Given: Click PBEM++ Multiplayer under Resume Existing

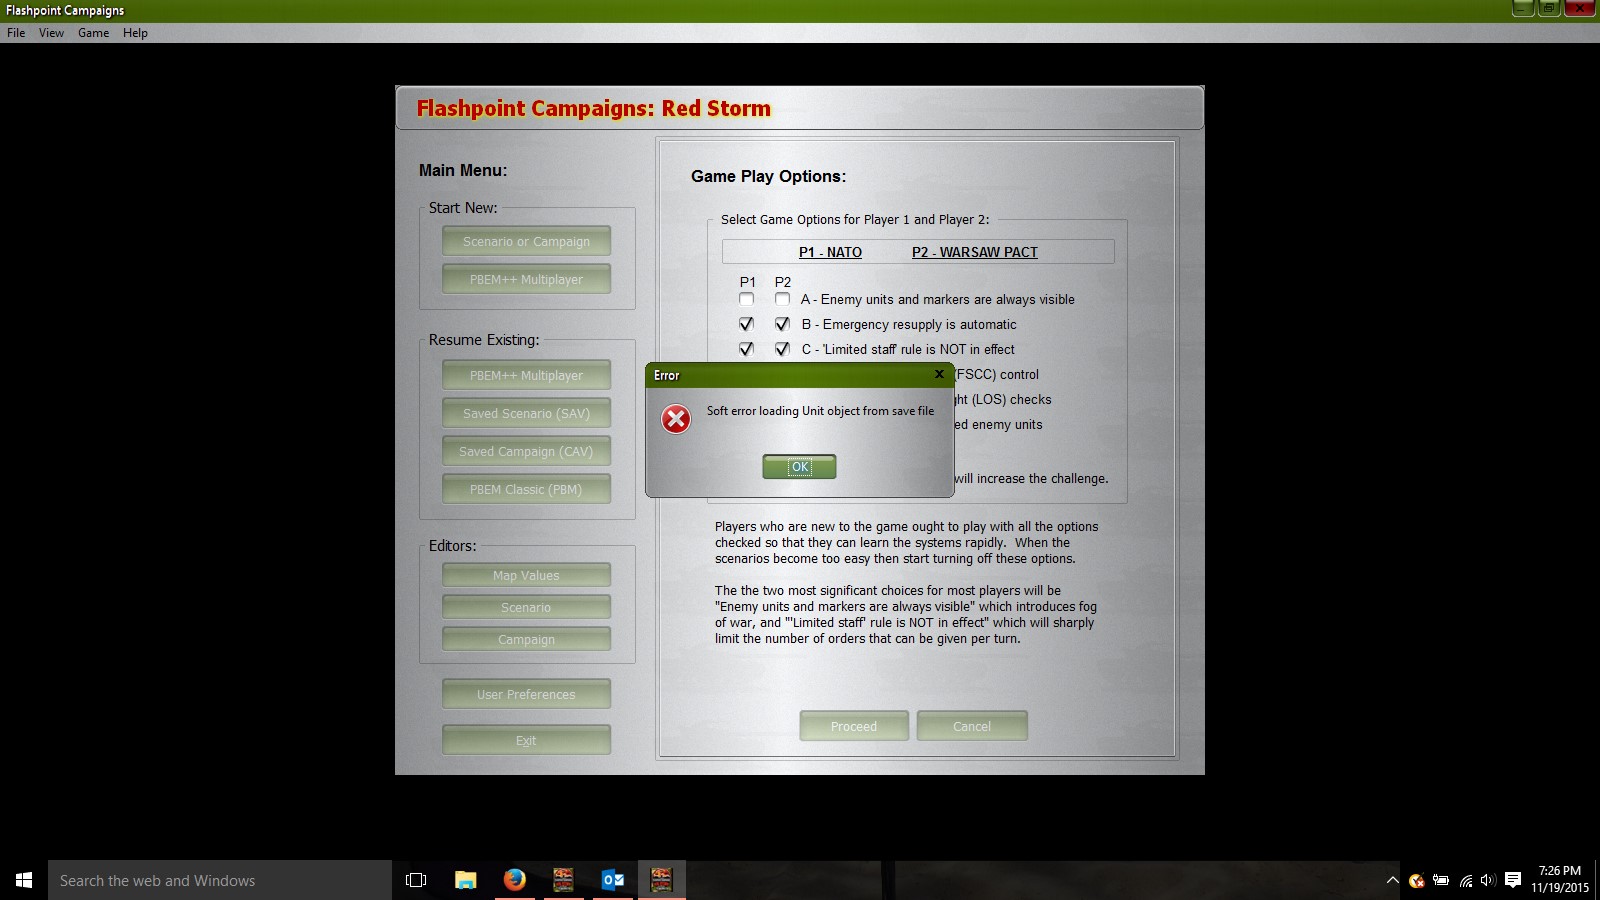Looking at the screenshot, I should click(x=526, y=375).
